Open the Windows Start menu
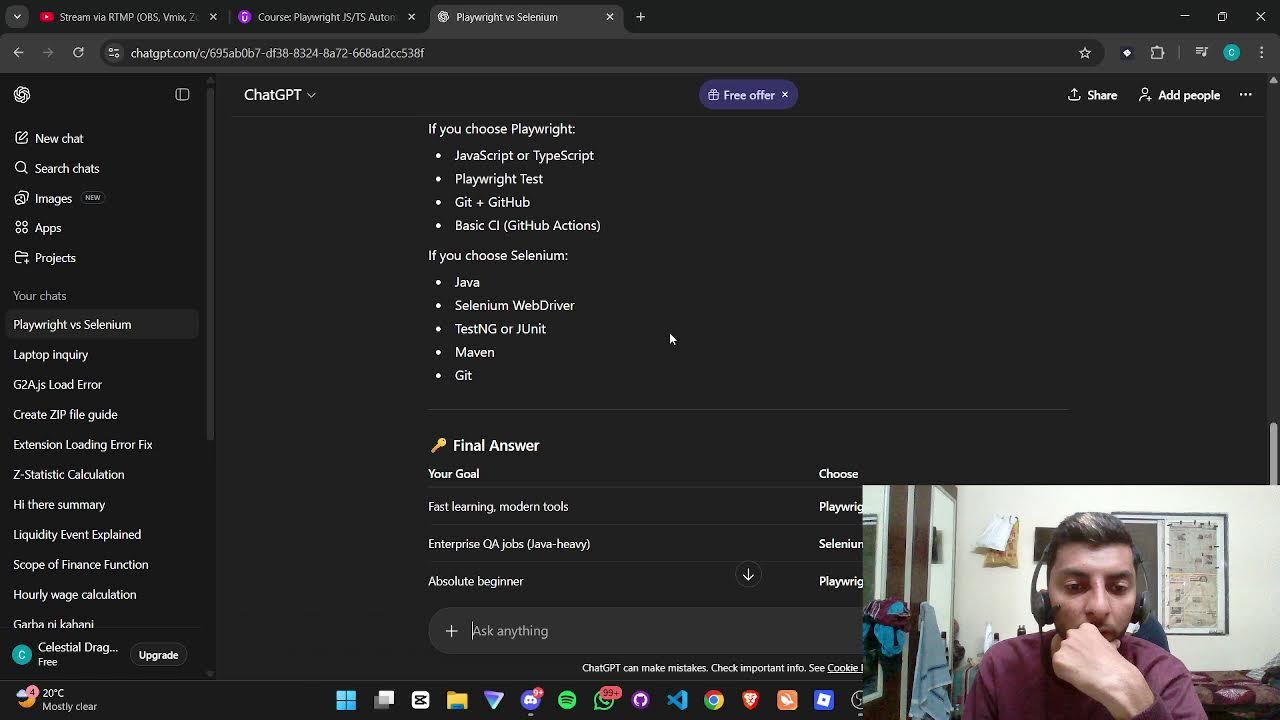Image resolution: width=1280 pixels, height=720 pixels. [346, 700]
